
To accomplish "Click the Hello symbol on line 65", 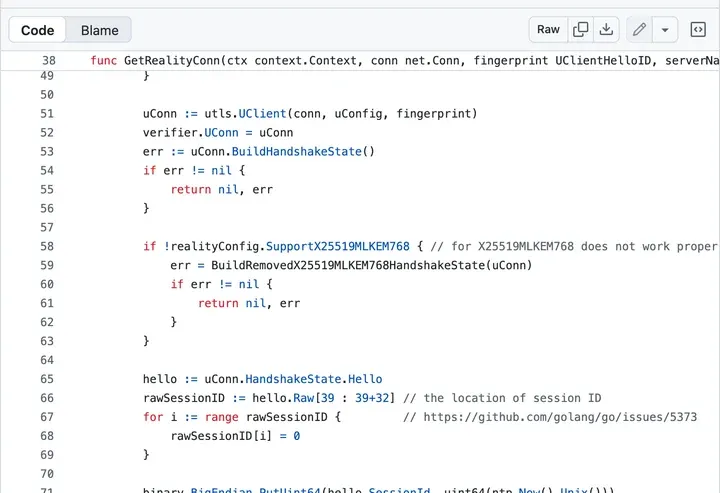I will [x=365, y=379].
